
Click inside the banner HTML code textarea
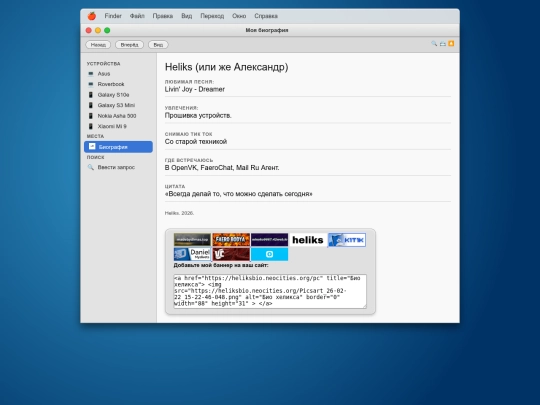270,291
